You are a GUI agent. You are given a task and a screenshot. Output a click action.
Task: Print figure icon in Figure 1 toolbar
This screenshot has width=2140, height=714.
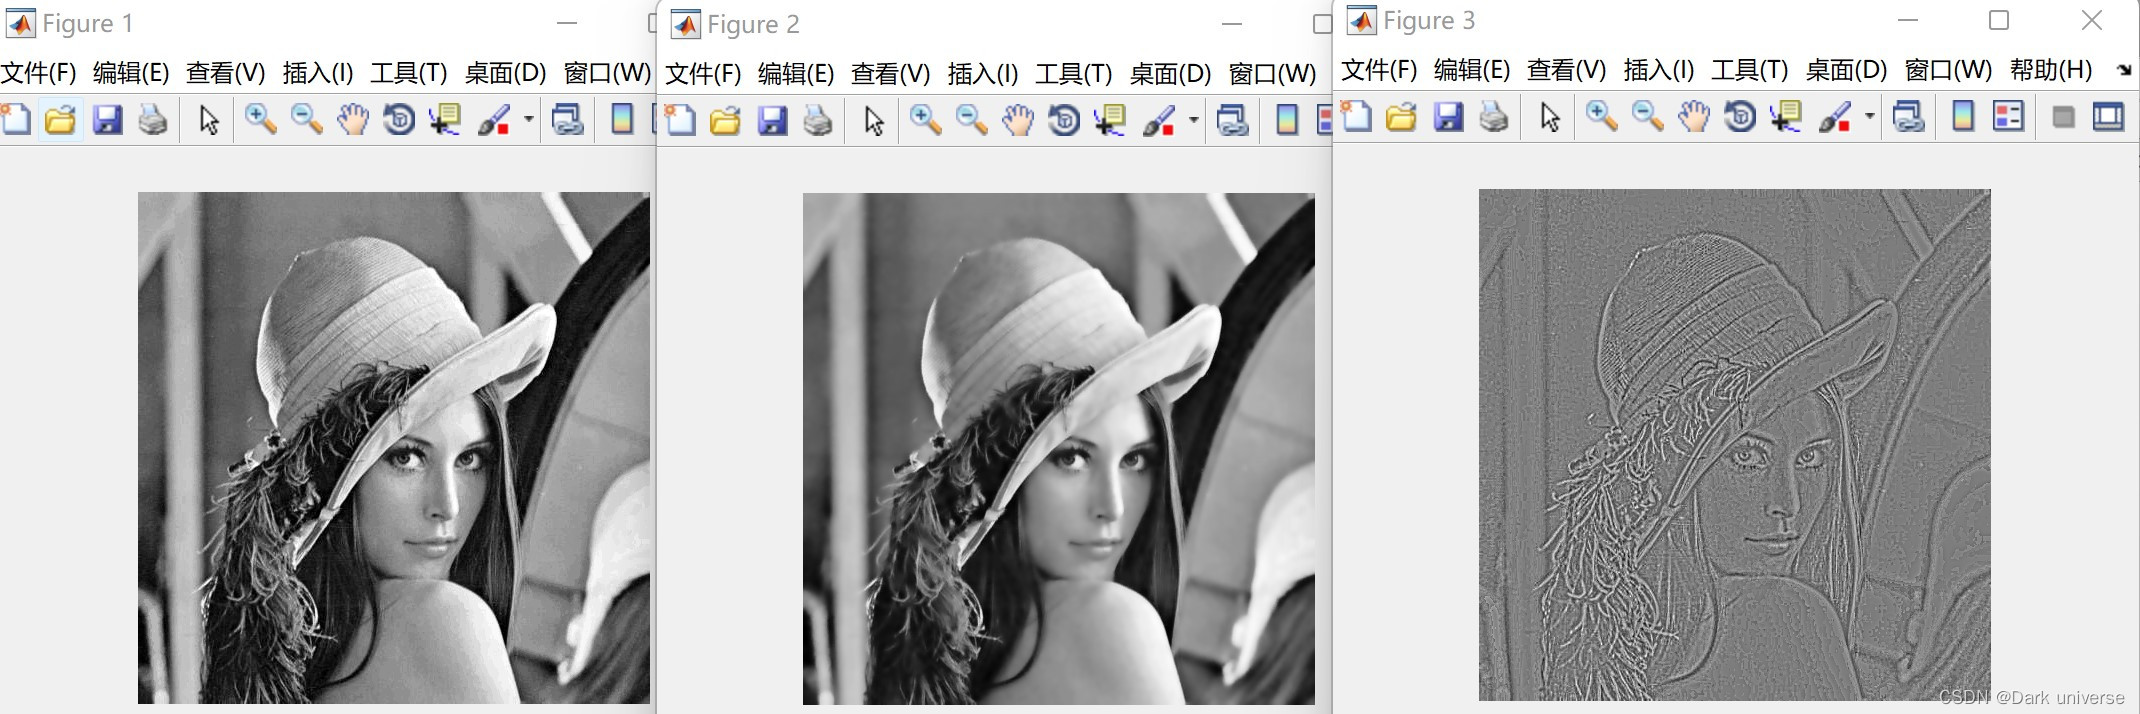(153, 119)
